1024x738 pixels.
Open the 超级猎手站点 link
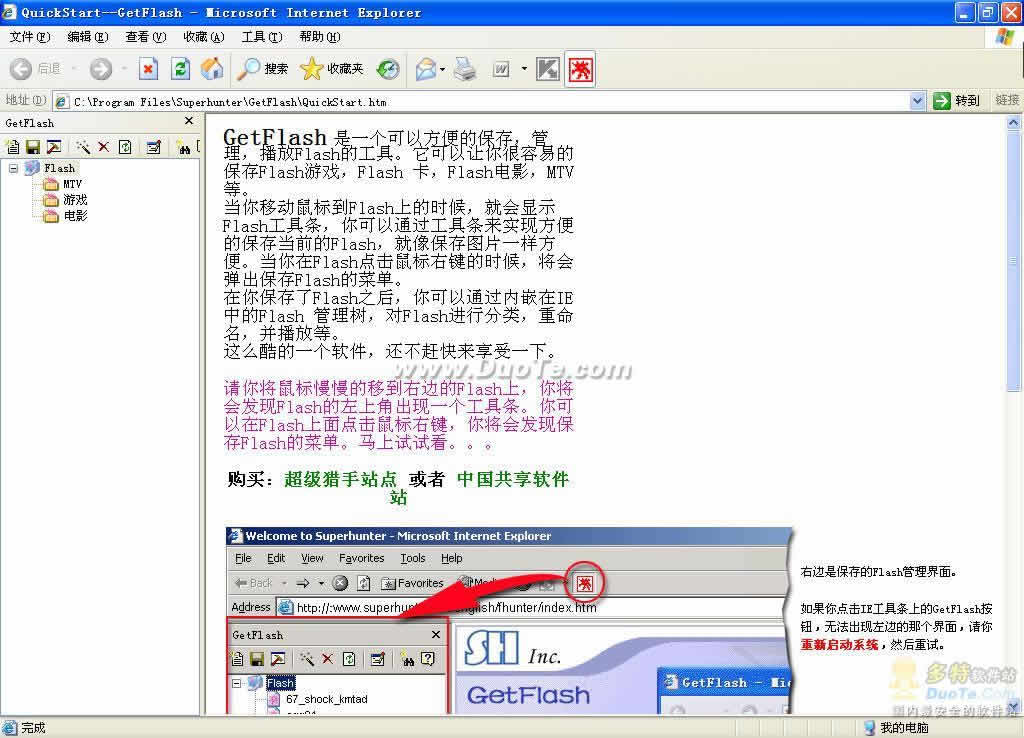(x=340, y=479)
